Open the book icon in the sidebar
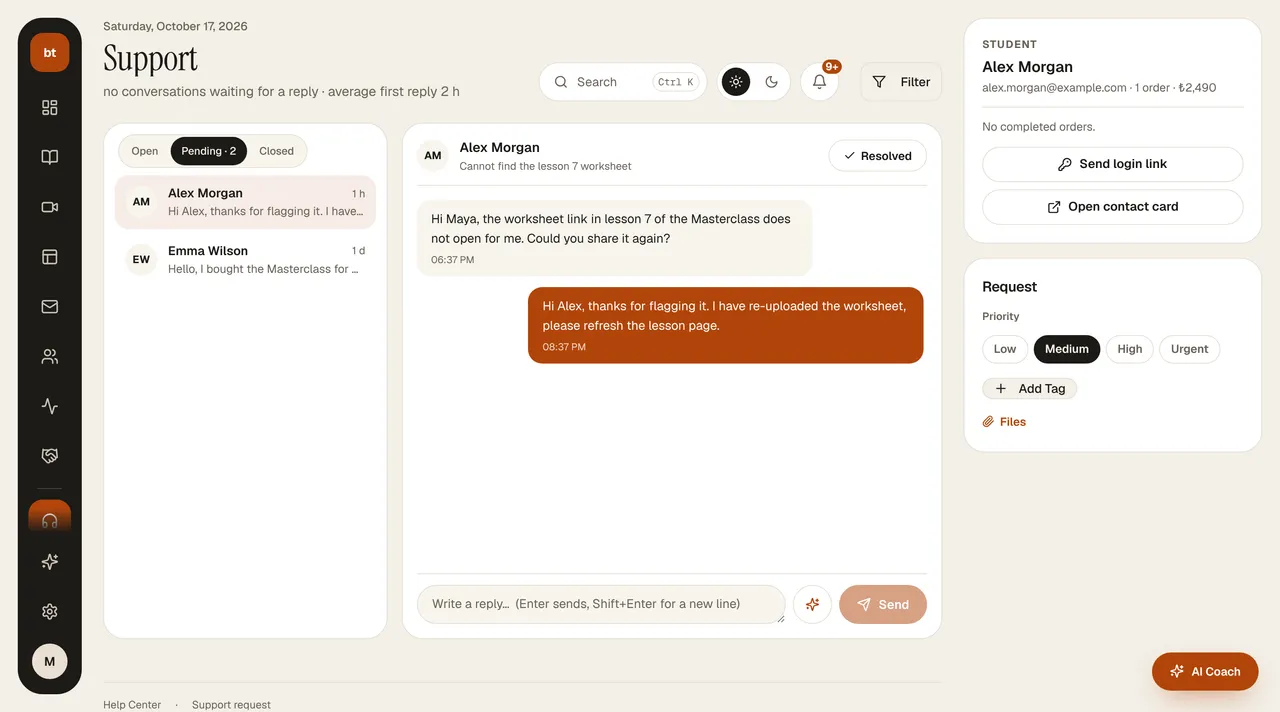 (50, 157)
